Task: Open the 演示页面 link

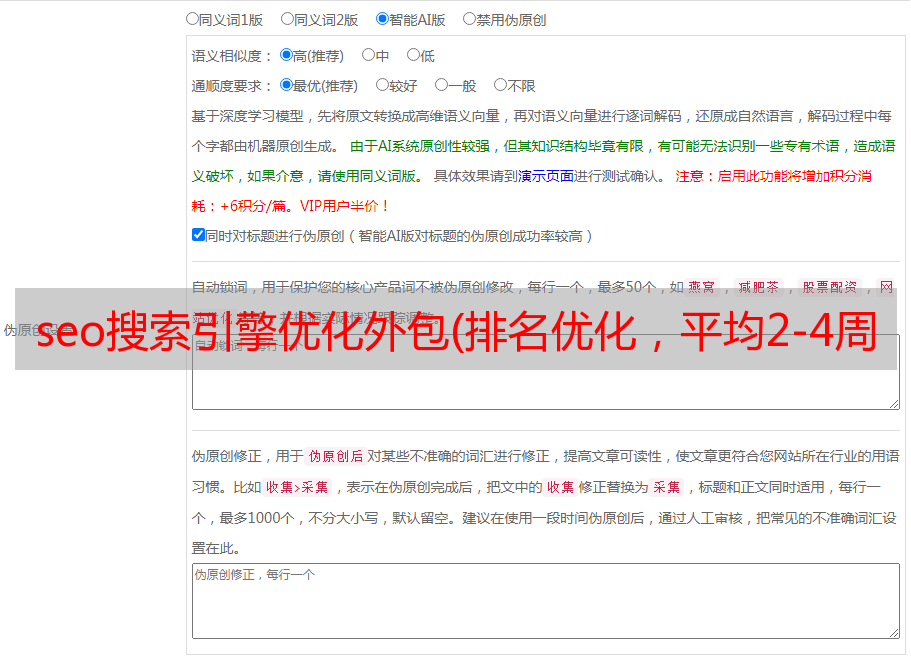Action: (x=545, y=176)
